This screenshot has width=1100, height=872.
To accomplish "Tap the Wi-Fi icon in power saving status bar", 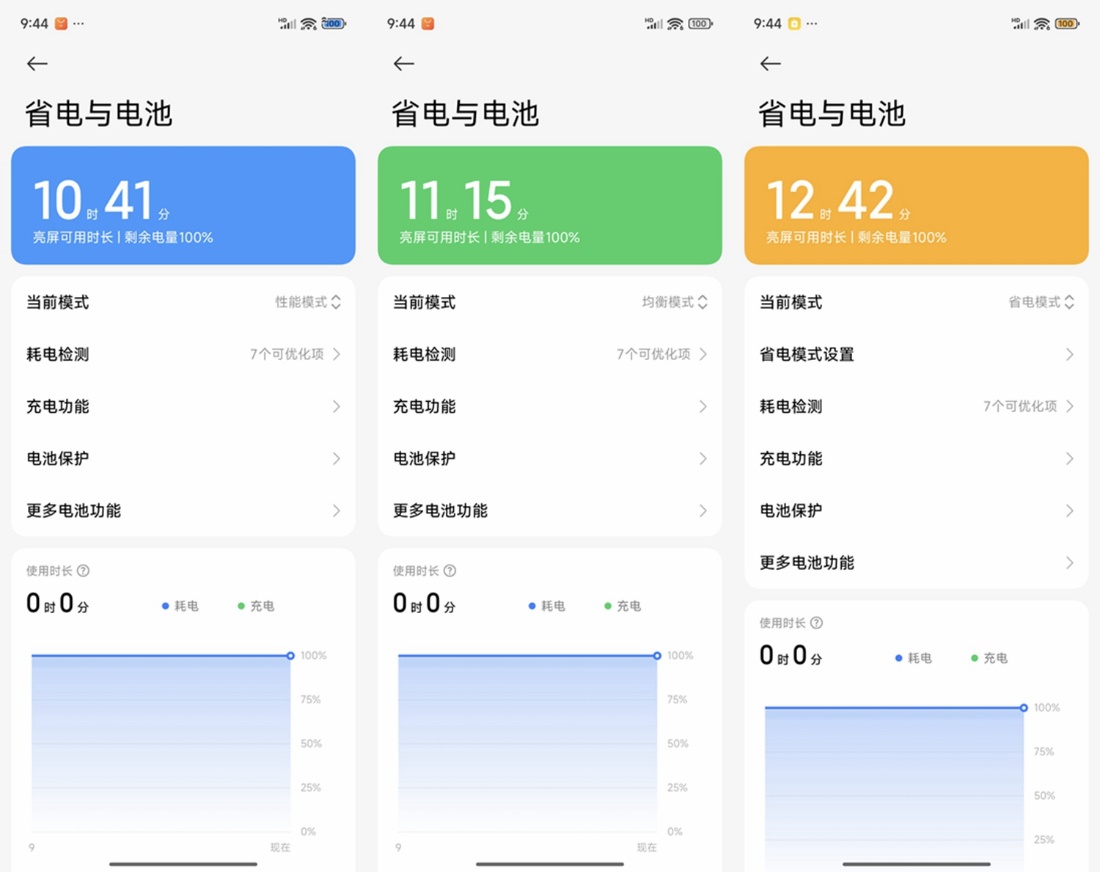I will (x=1042, y=24).
